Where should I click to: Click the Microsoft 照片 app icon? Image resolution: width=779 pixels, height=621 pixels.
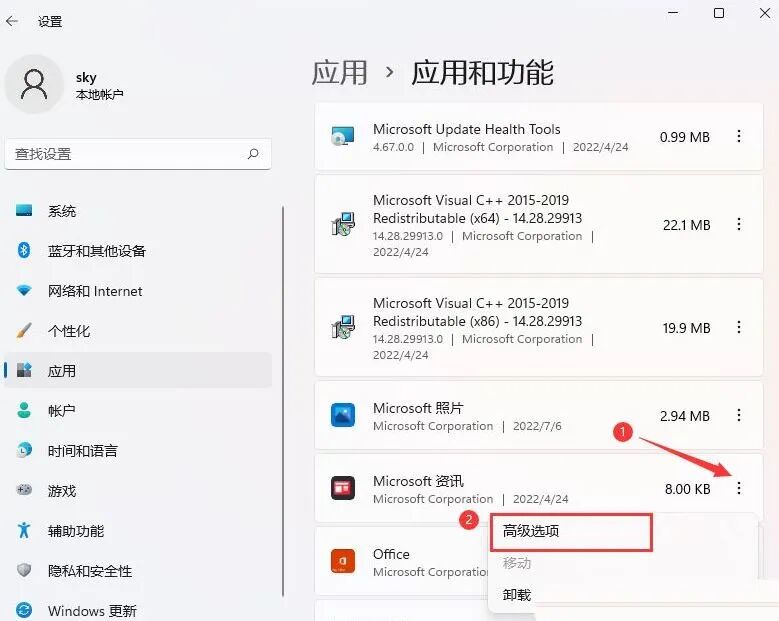(x=343, y=415)
